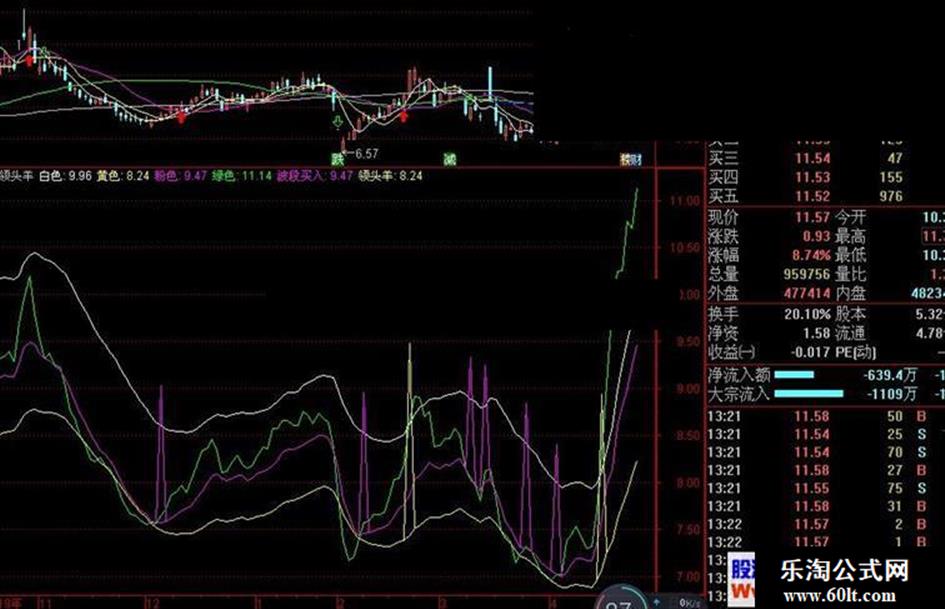Click the 内盘 label
The height and width of the screenshot is (609, 945).
click(x=850, y=294)
